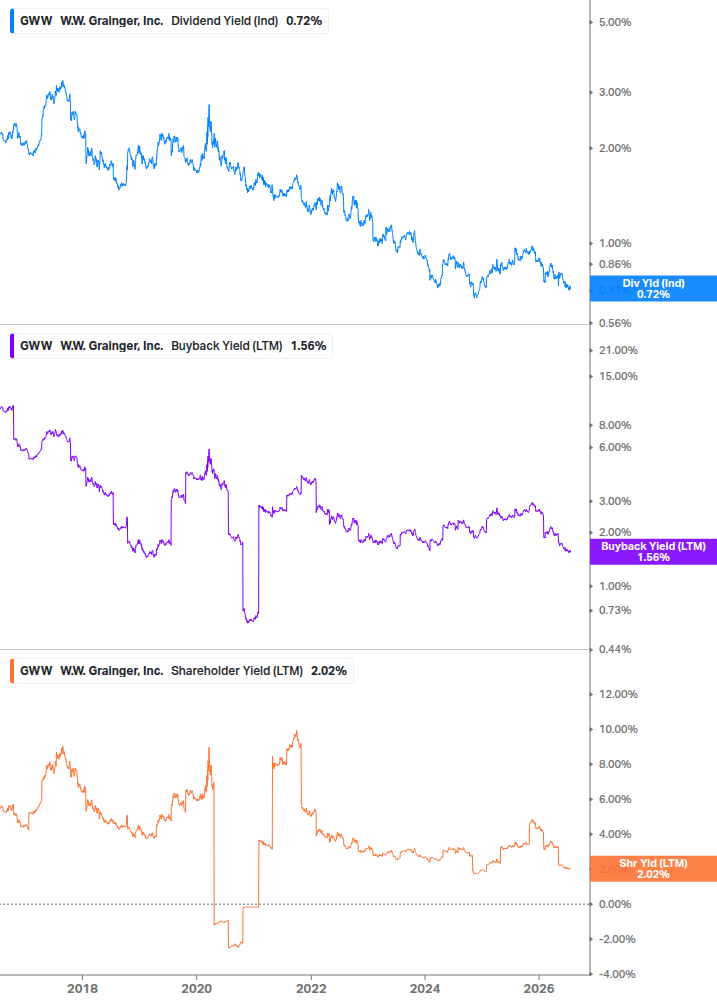717x1005 pixels.
Task: Click the -2.00% axis label in shareholder yield chart
Action: 617,940
